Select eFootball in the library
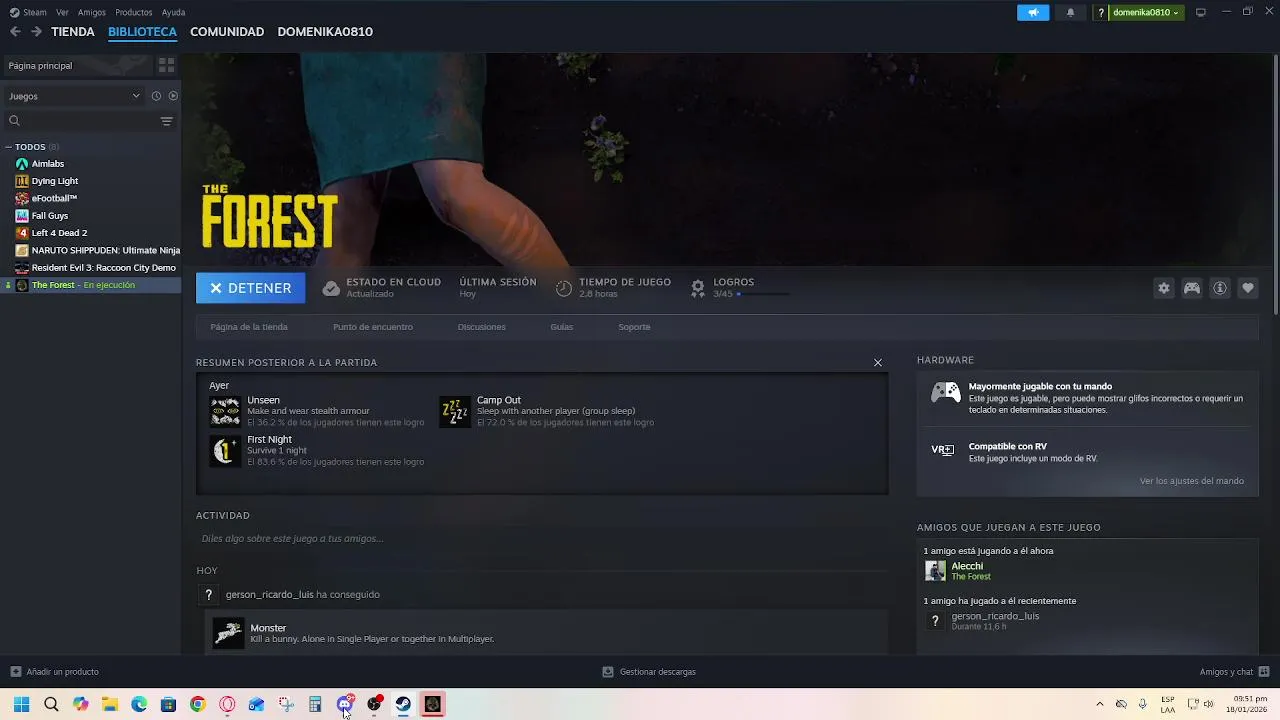The image size is (1280, 720). (90, 198)
